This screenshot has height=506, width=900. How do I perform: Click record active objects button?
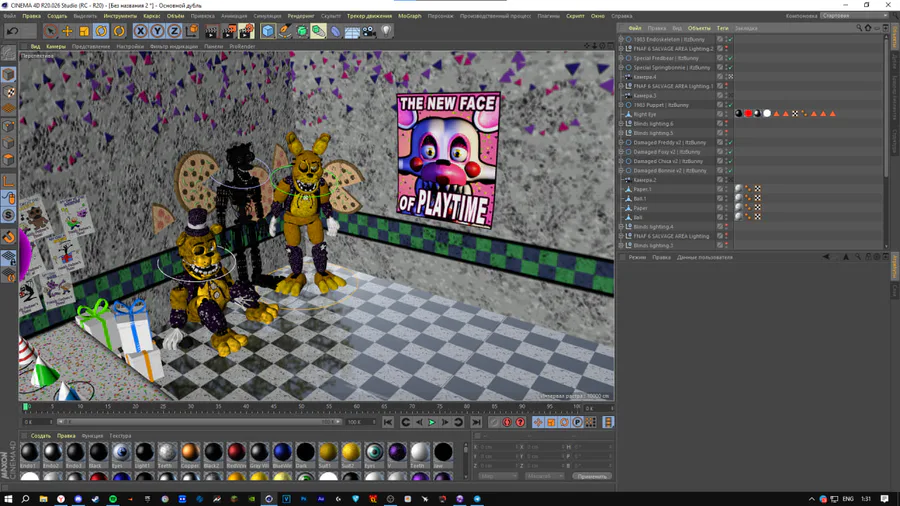tap(494, 422)
